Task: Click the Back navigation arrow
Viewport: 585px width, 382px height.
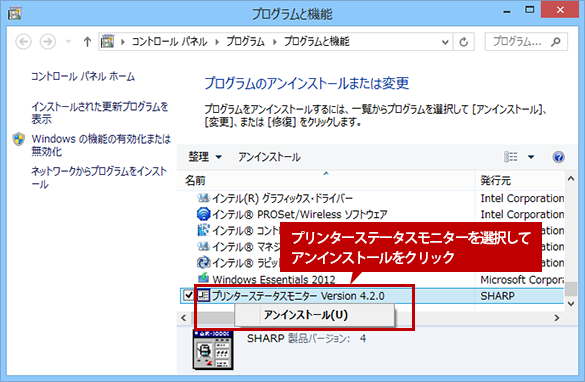Action: [23, 41]
